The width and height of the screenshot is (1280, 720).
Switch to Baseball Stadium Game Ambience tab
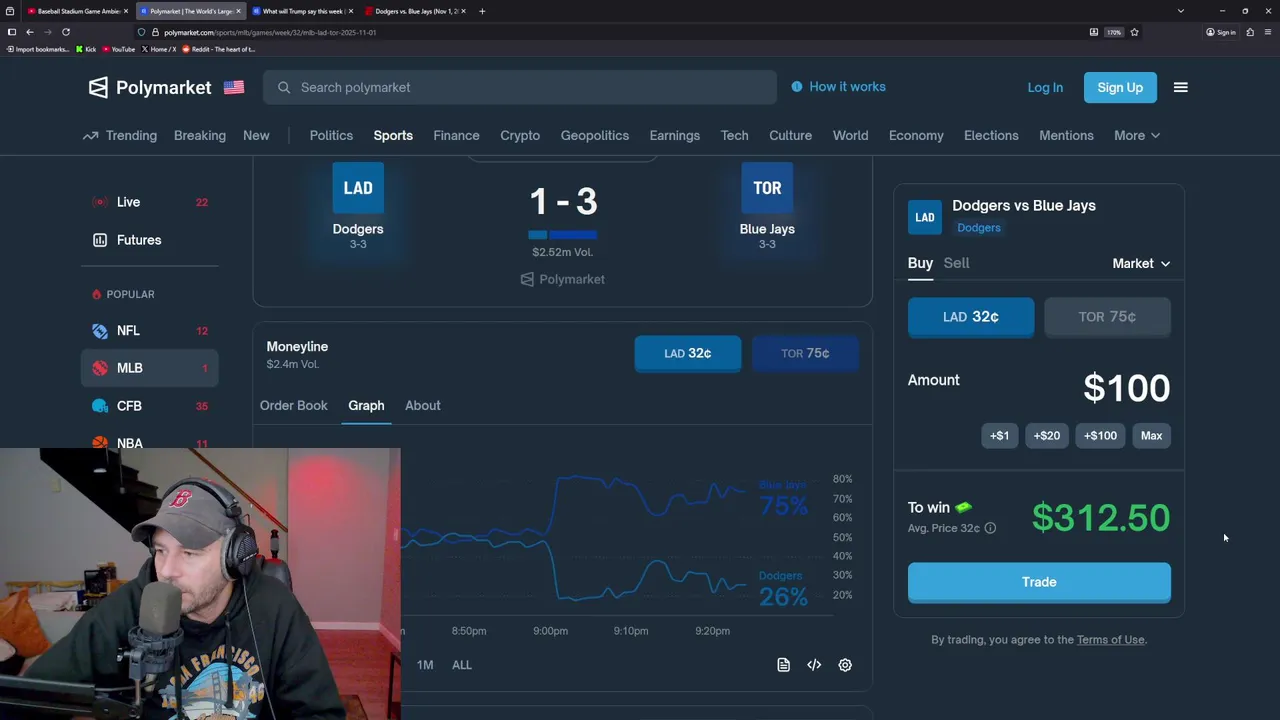tap(78, 11)
